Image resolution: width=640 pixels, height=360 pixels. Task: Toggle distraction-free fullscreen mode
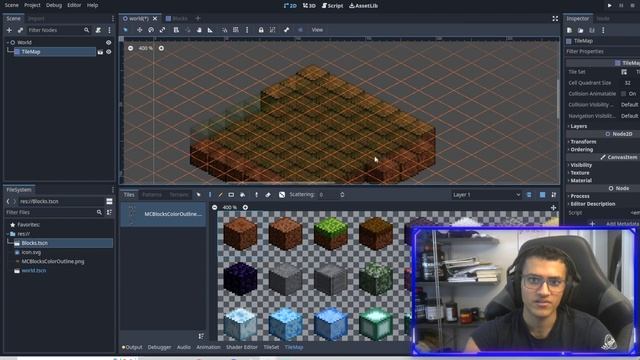coord(555,18)
